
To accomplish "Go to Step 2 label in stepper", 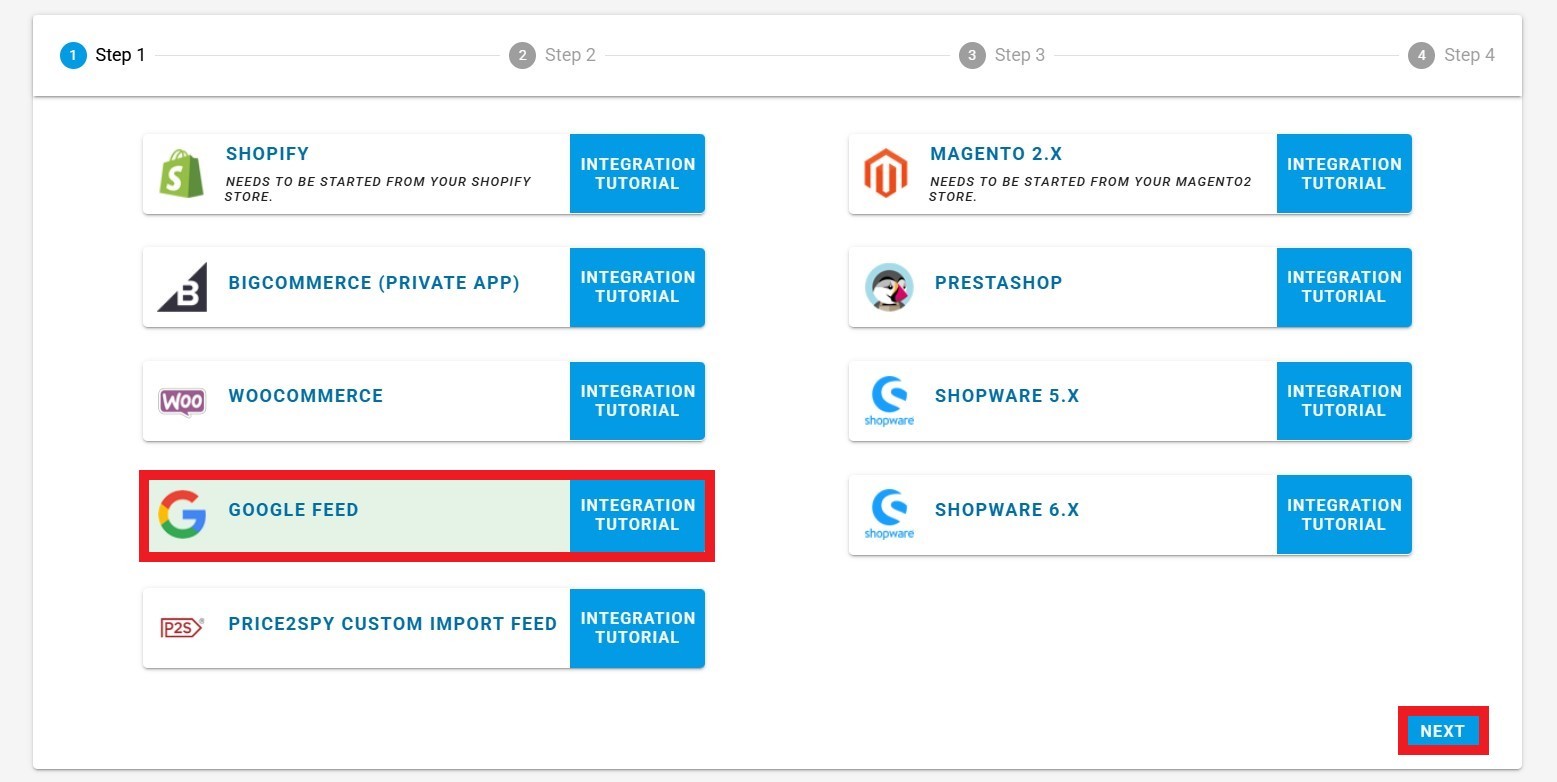I will [x=570, y=55].
